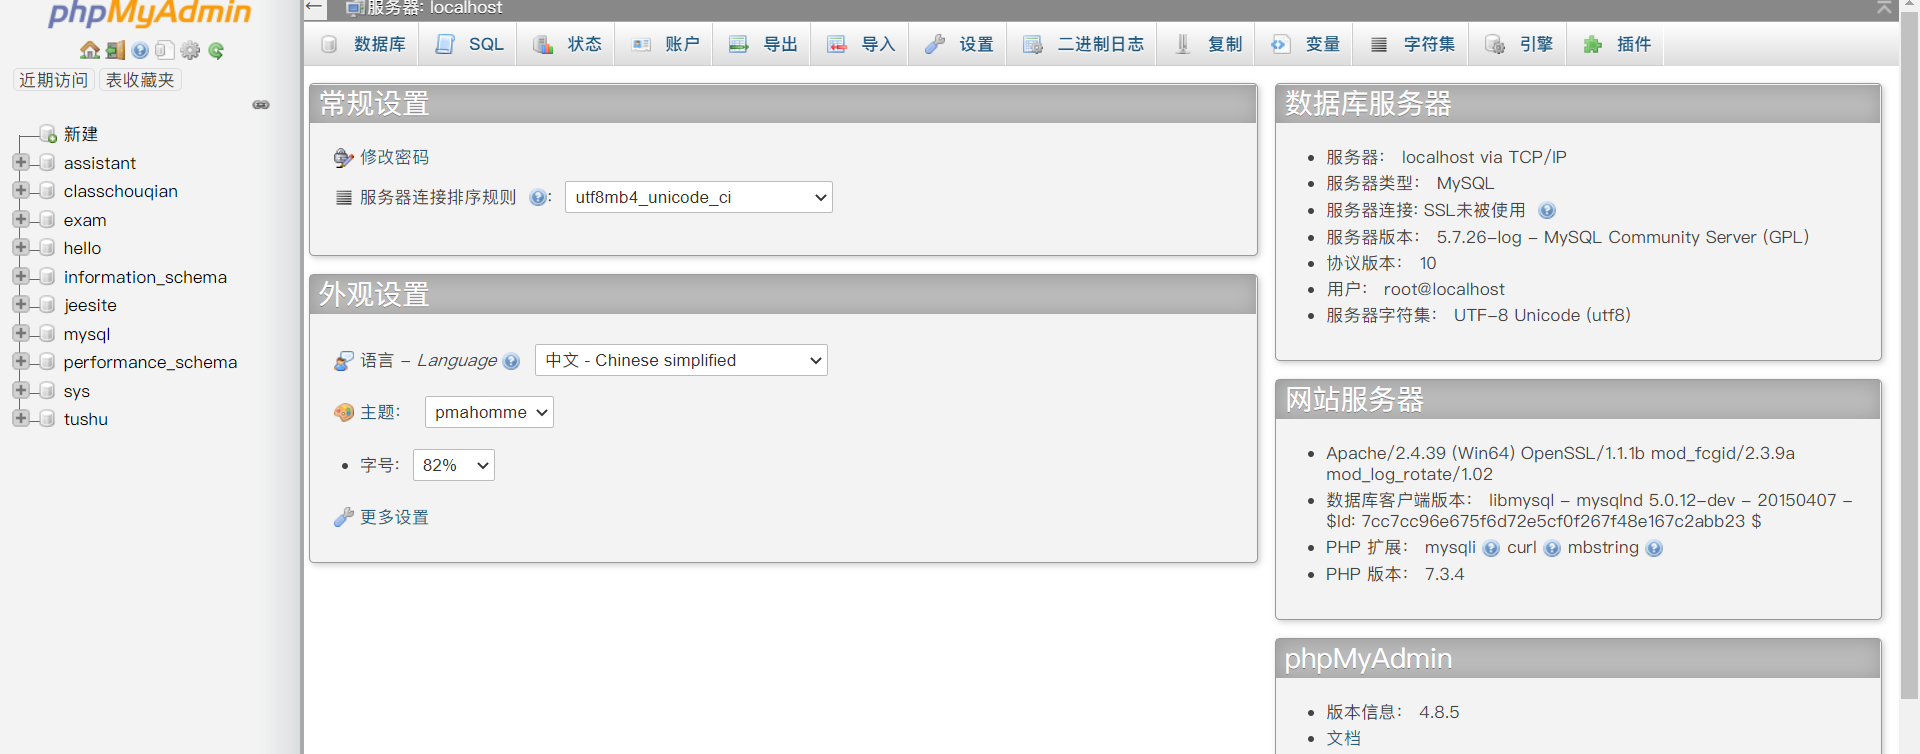Expand the assistant database node
Image resolution: width=1920 pixels, height=754 pixels.
20,162
